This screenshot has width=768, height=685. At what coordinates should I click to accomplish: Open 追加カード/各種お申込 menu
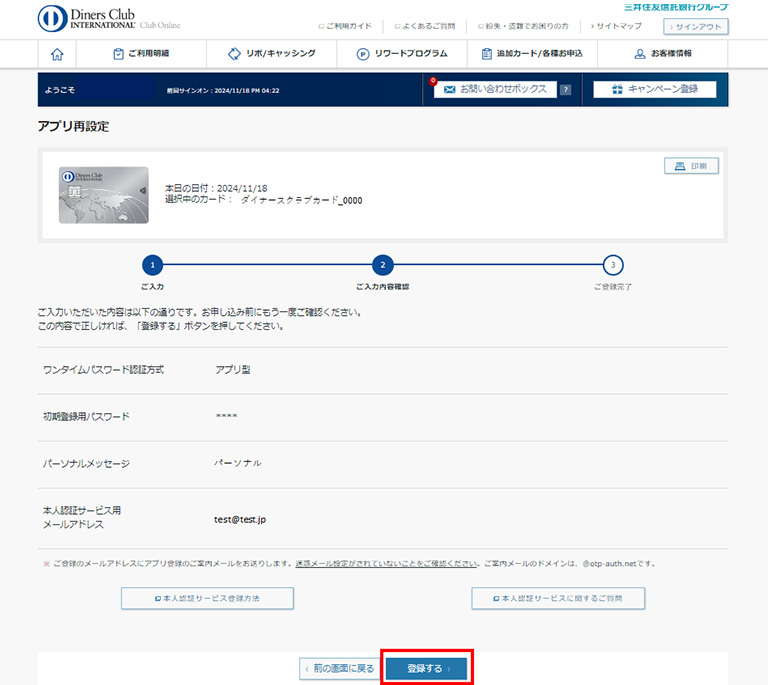tap(532, 54)
